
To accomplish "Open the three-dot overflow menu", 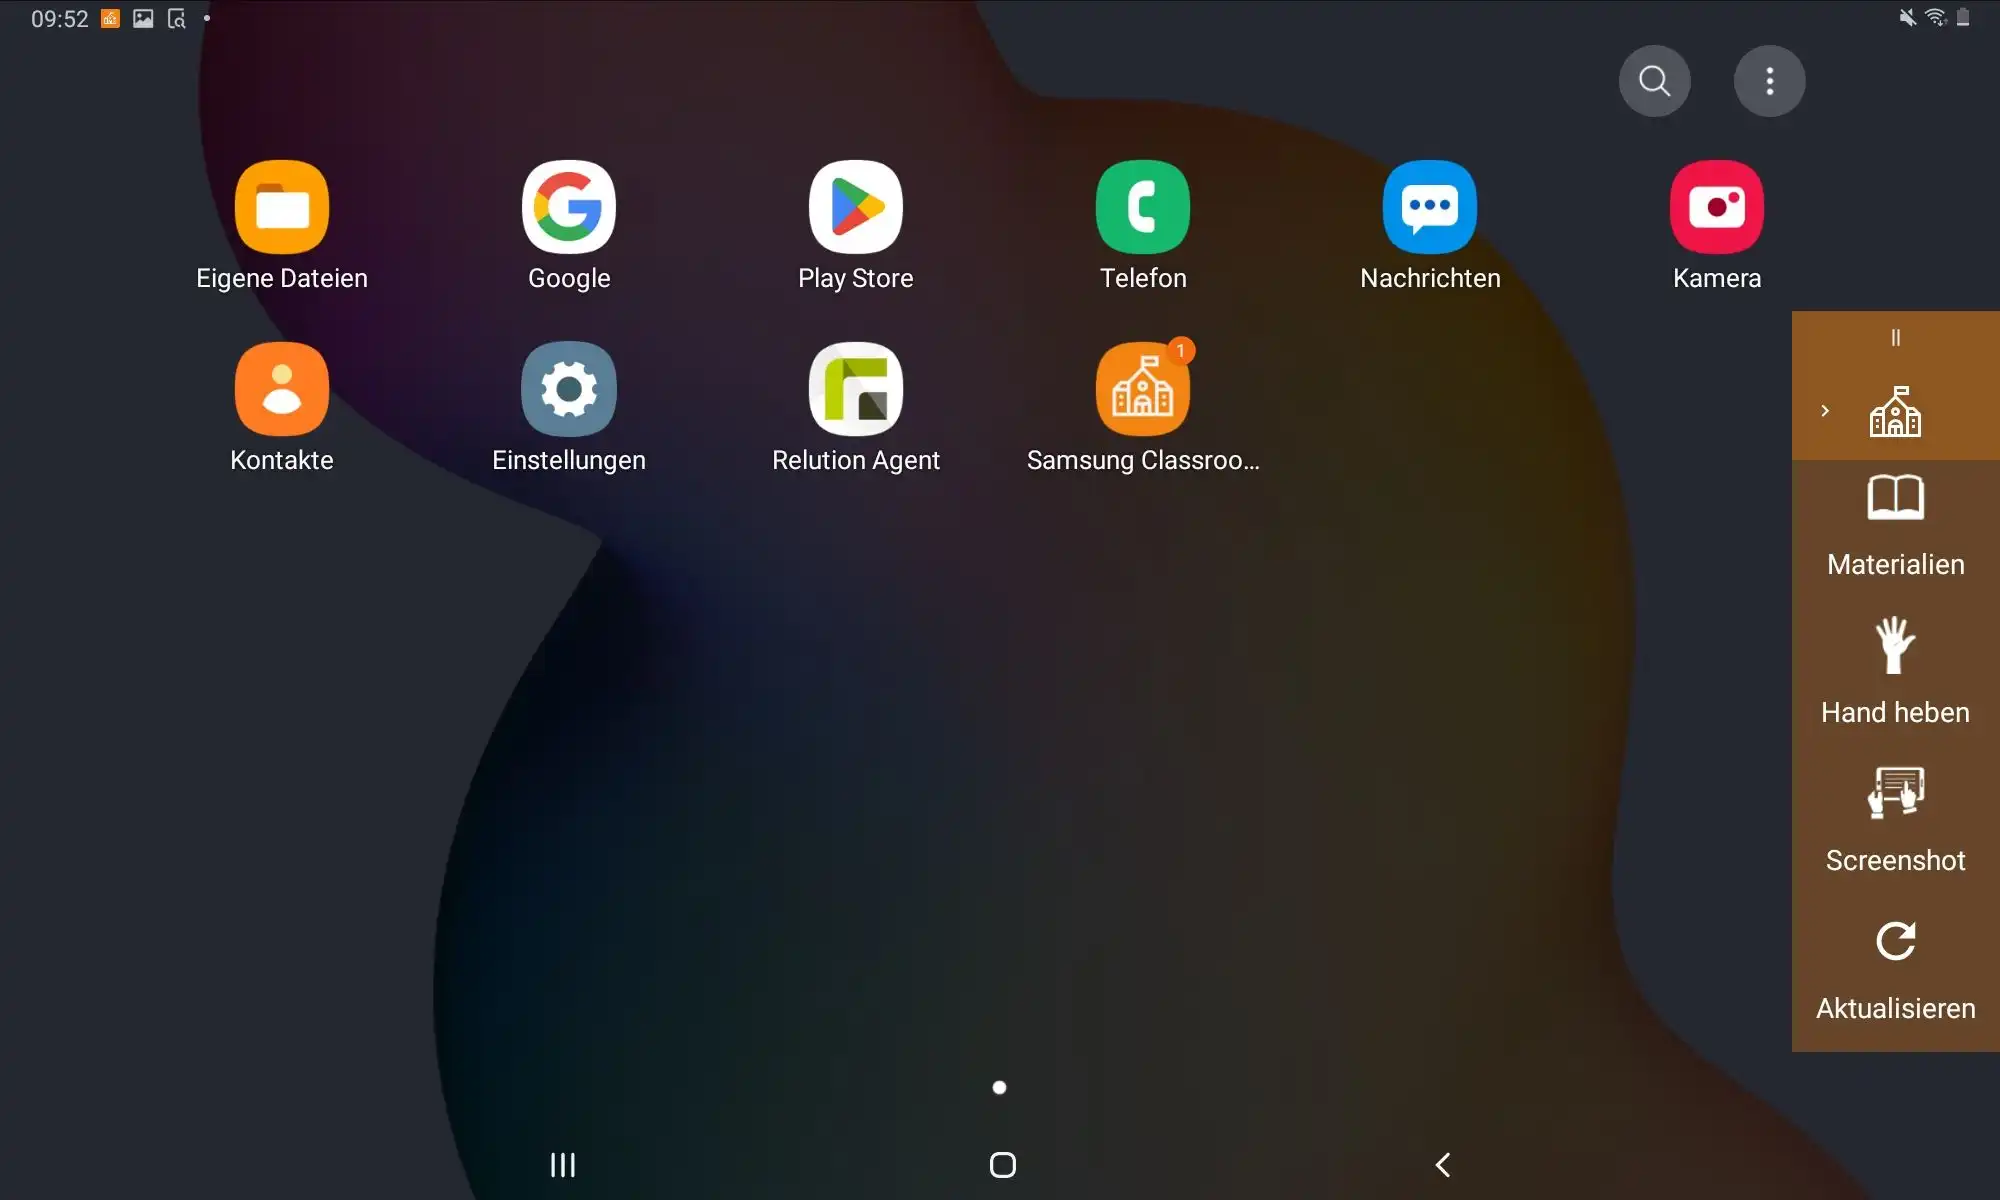I will click(x=1770, y=81).
